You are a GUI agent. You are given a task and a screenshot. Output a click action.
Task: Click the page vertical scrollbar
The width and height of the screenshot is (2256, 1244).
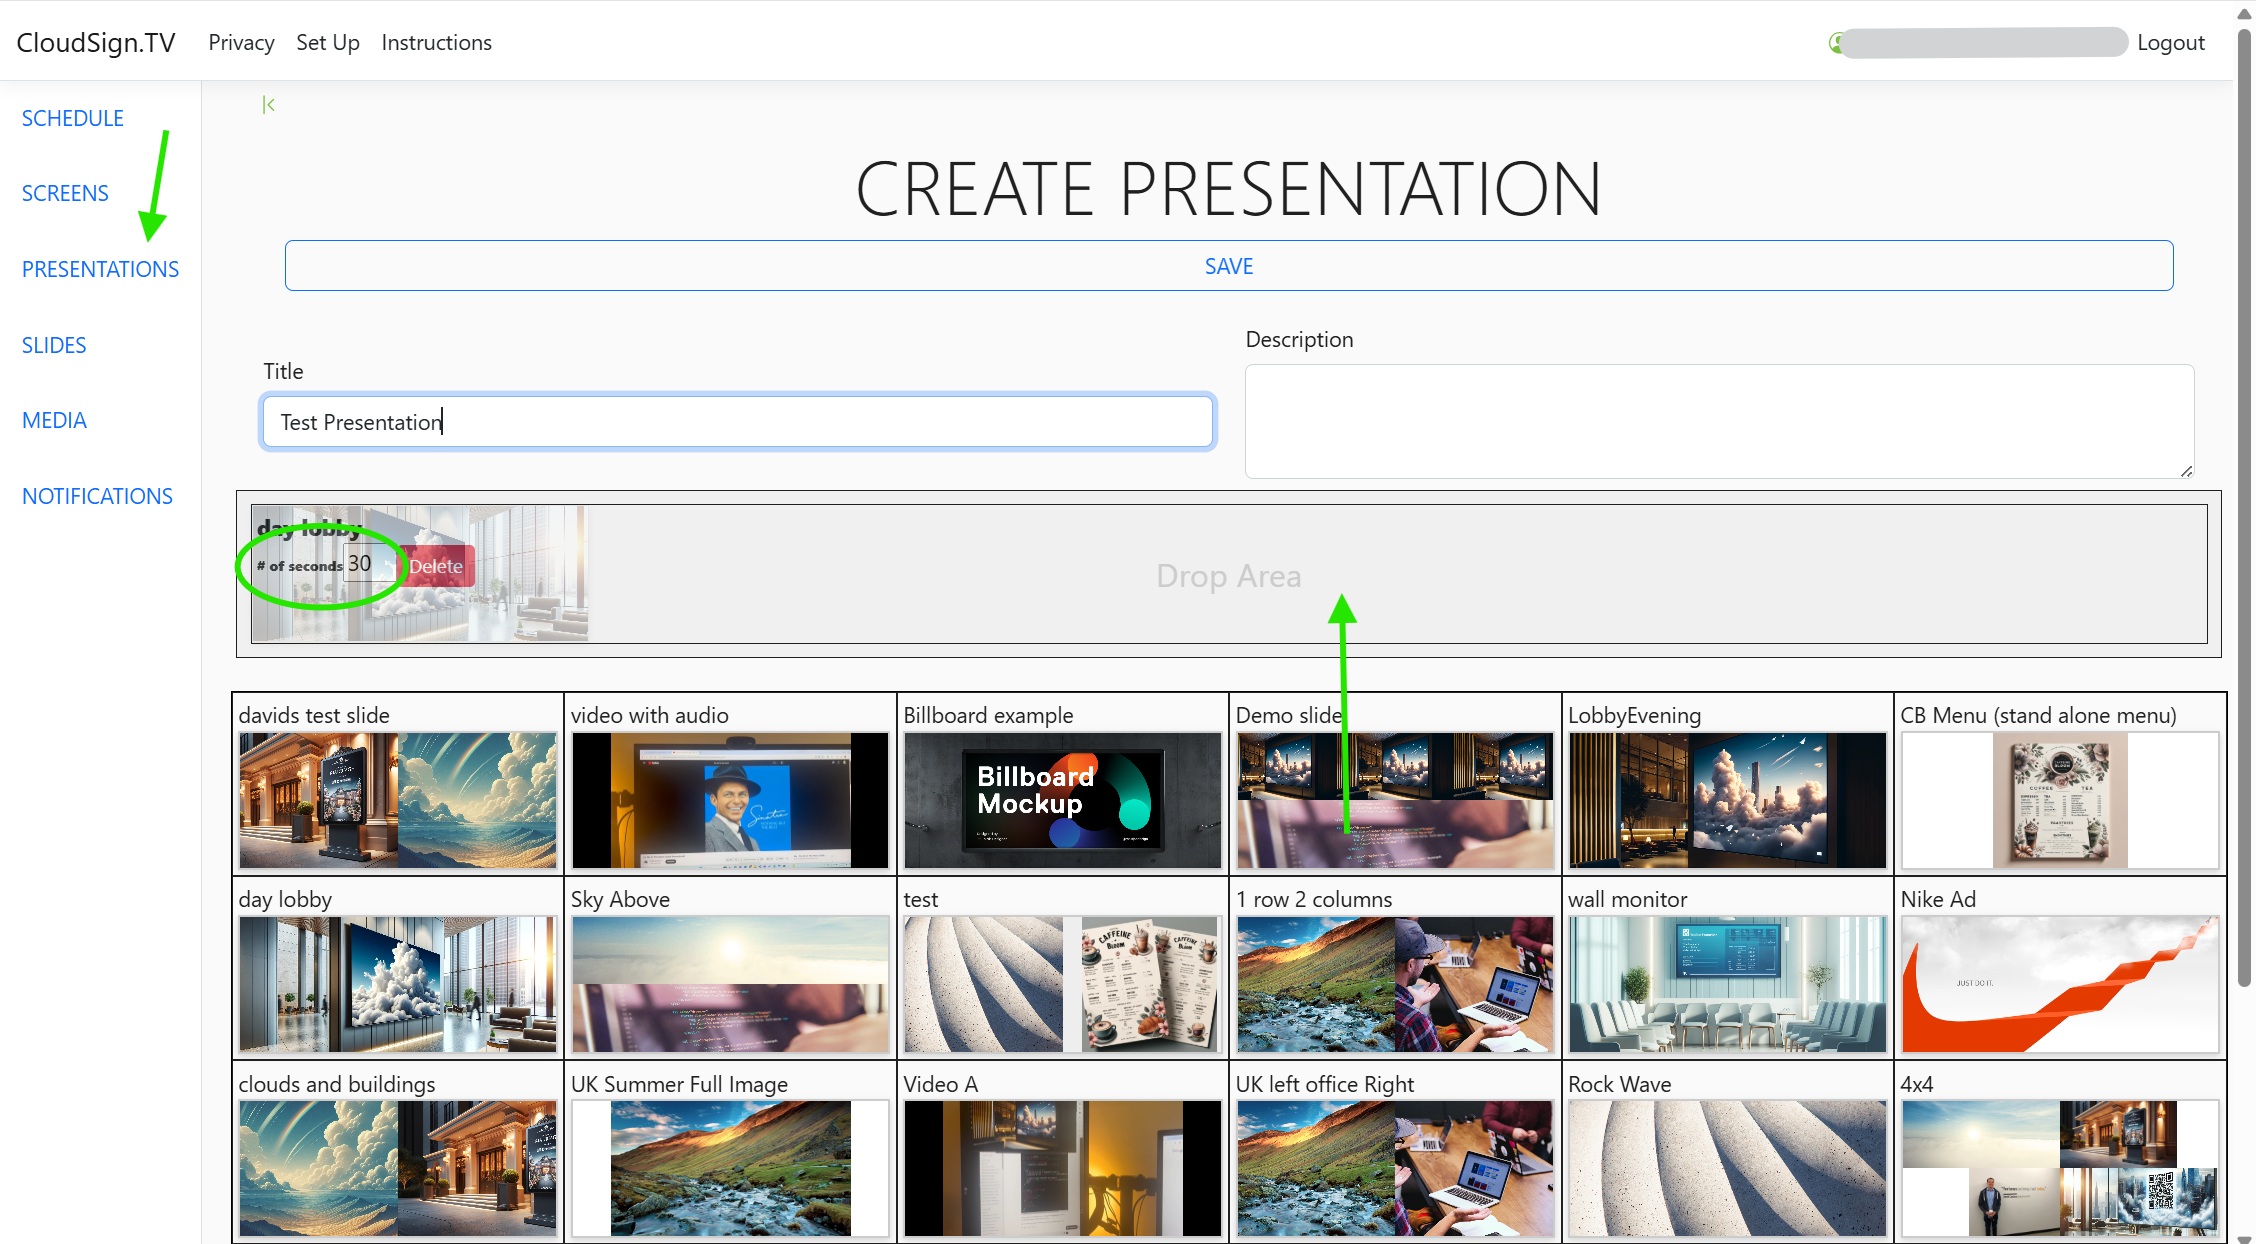2244,500
